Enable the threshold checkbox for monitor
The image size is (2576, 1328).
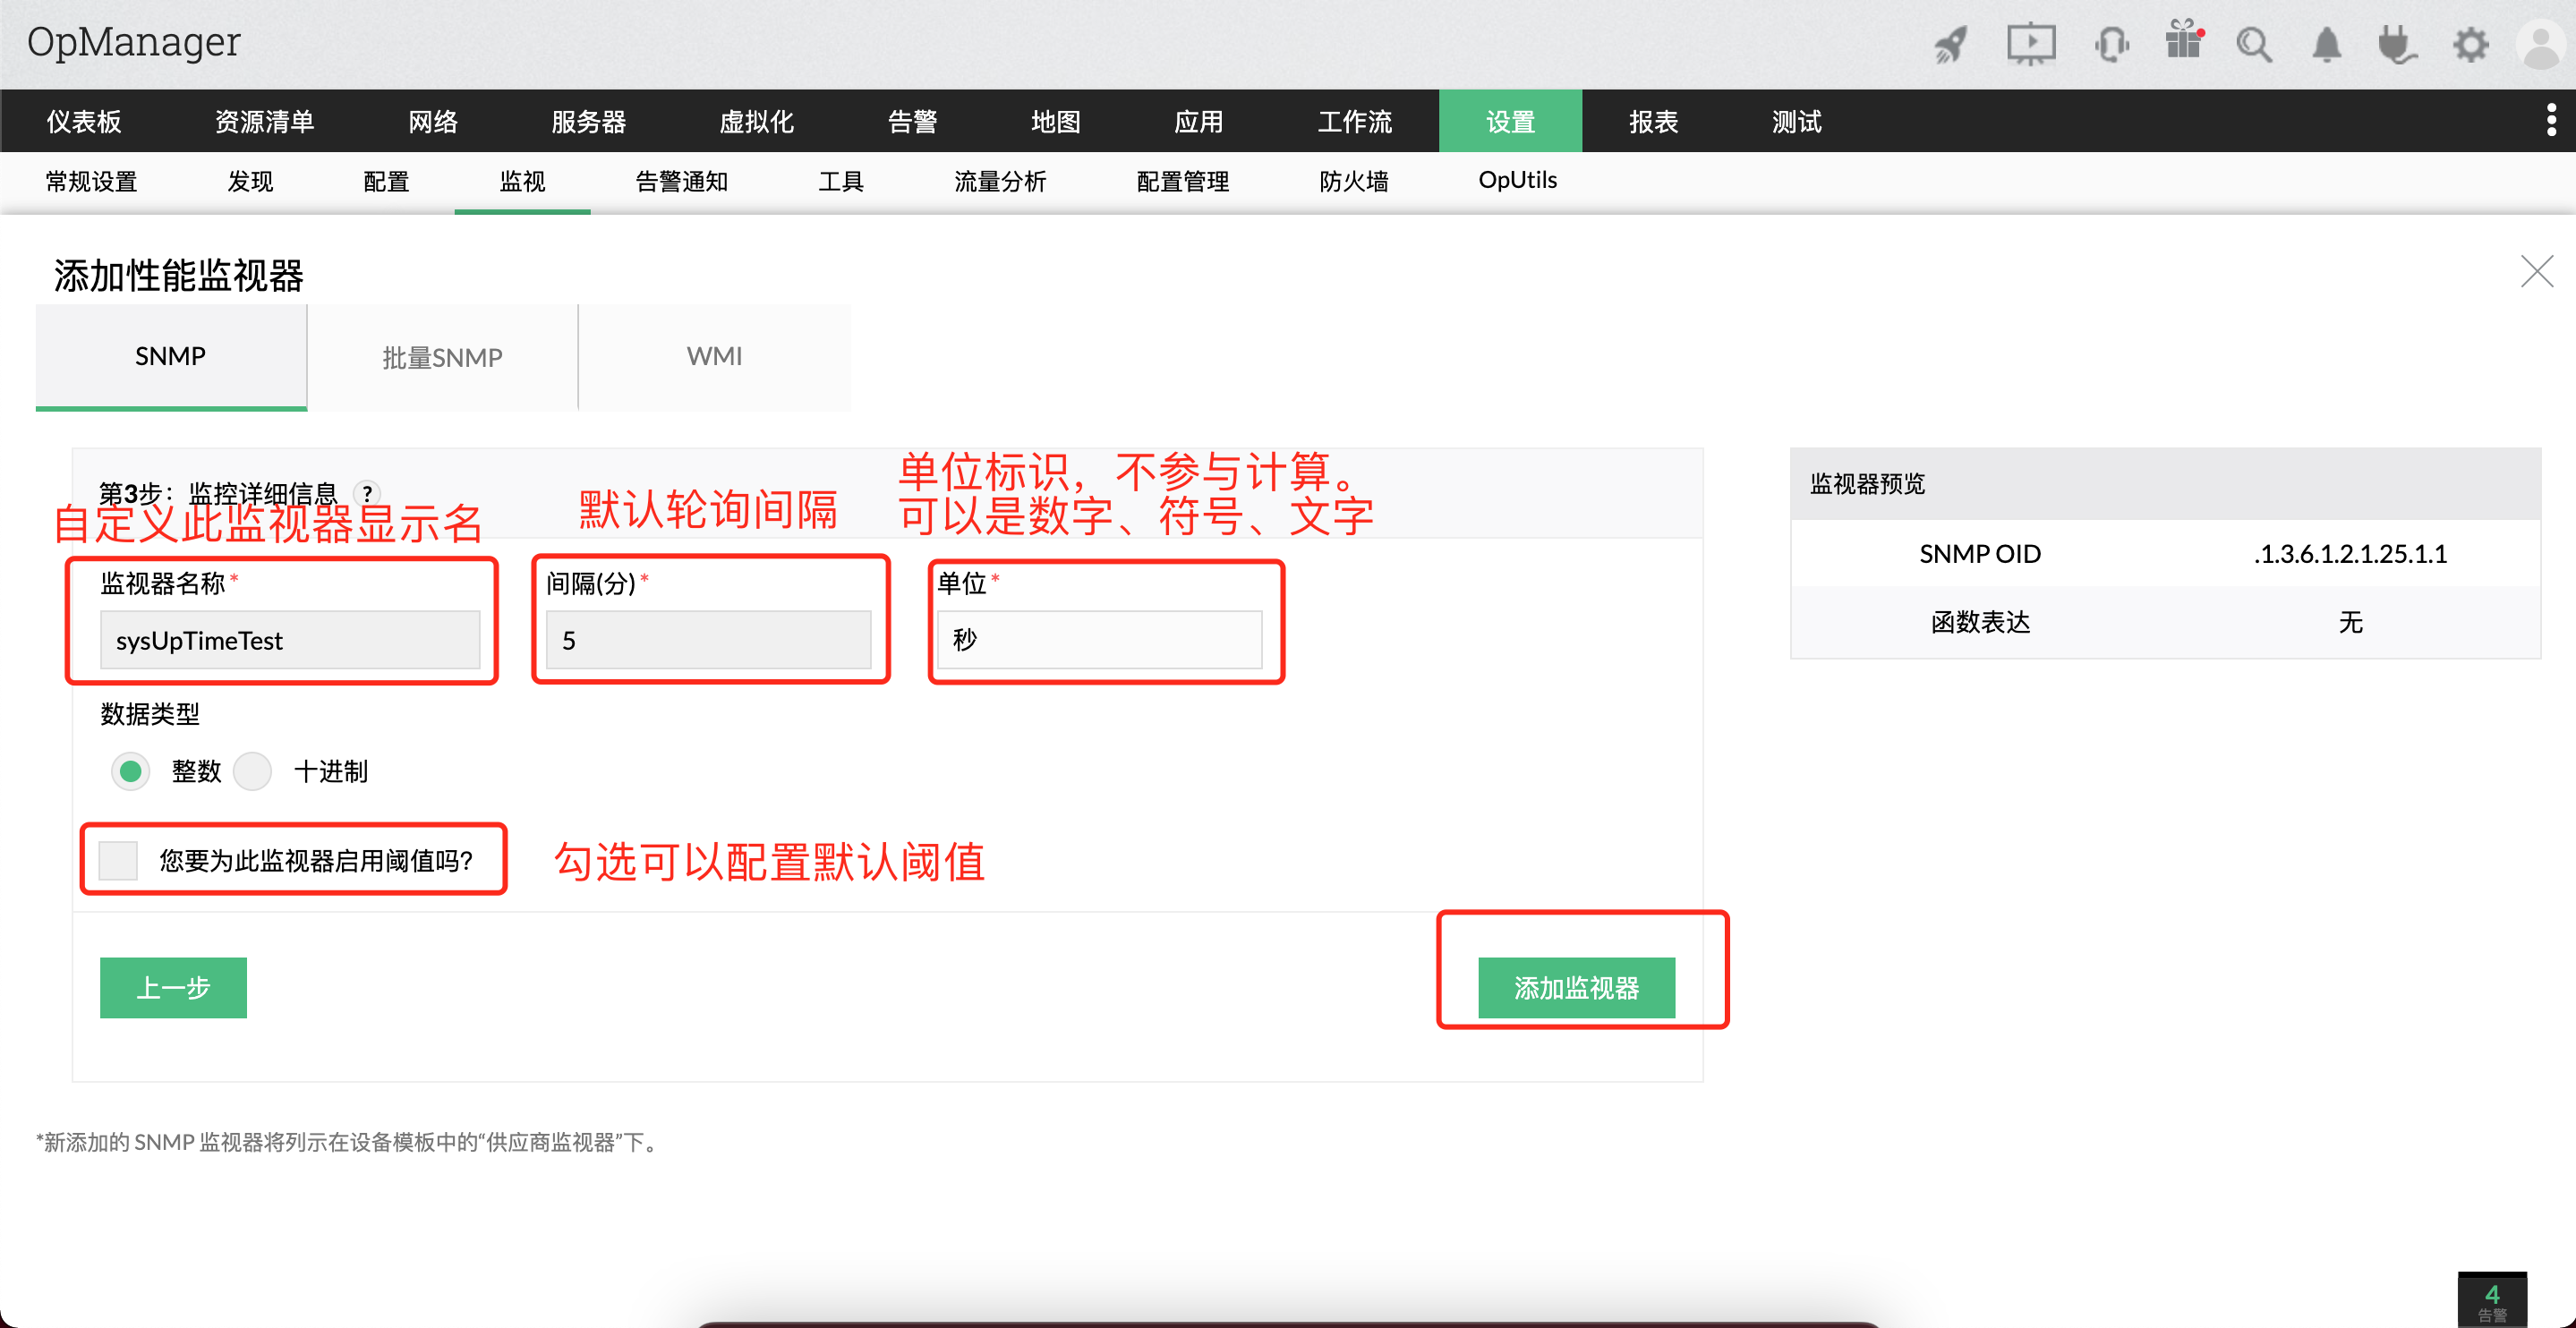[x=118, y=860]
